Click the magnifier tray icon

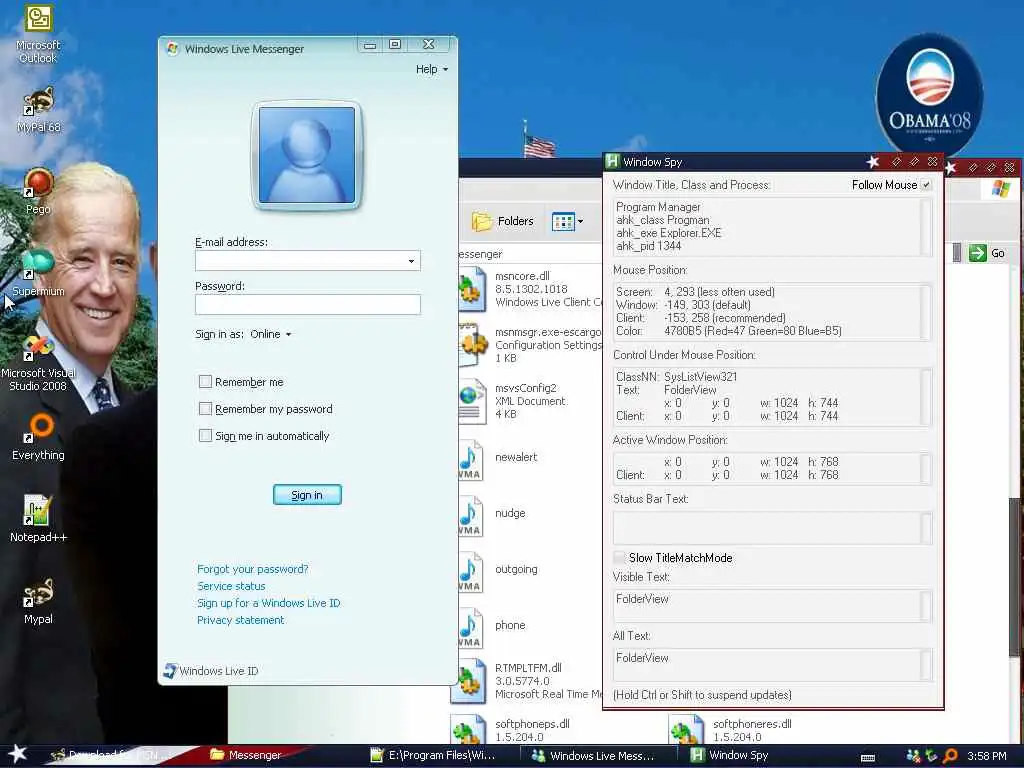tap(950, 756)
